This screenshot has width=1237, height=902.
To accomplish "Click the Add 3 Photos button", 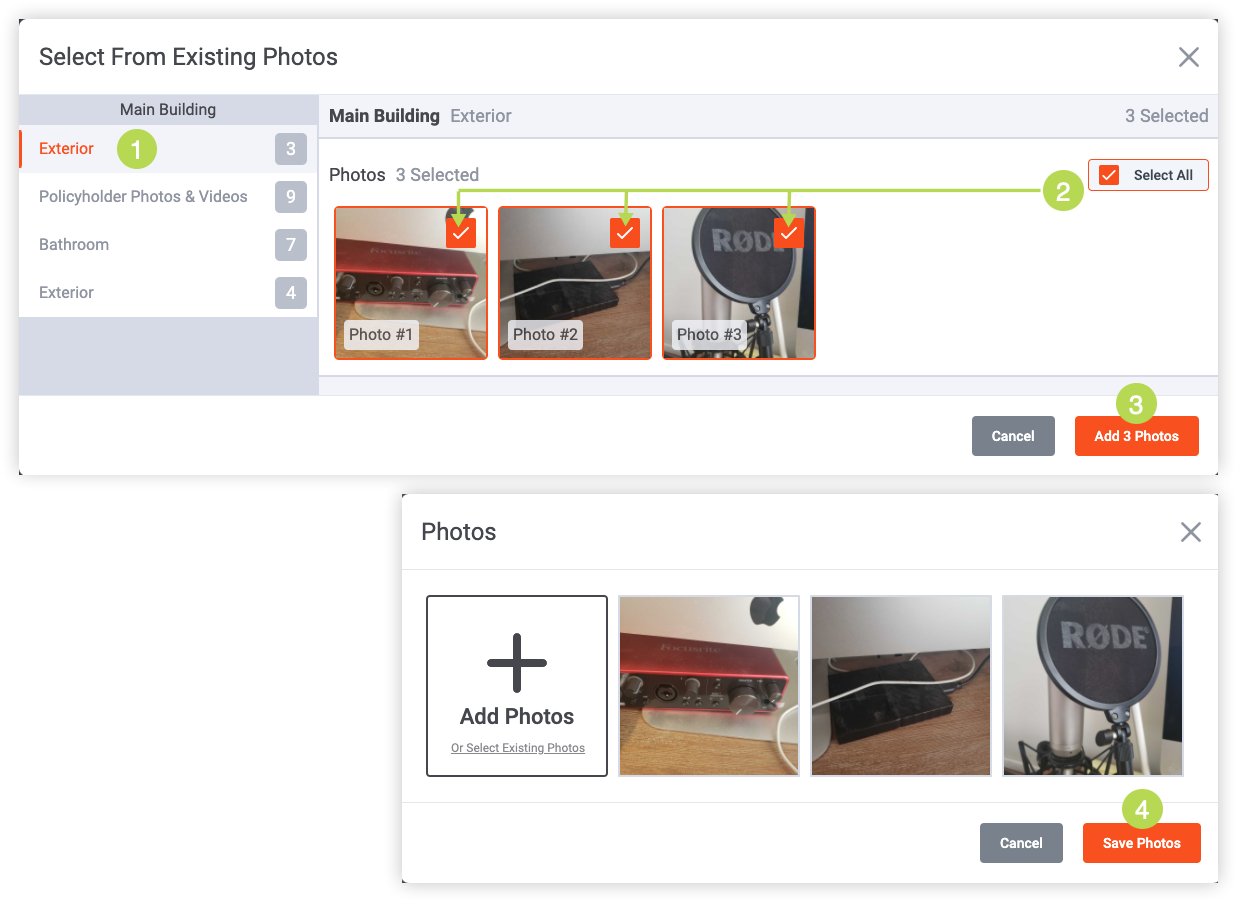I will click(1136, 436).
